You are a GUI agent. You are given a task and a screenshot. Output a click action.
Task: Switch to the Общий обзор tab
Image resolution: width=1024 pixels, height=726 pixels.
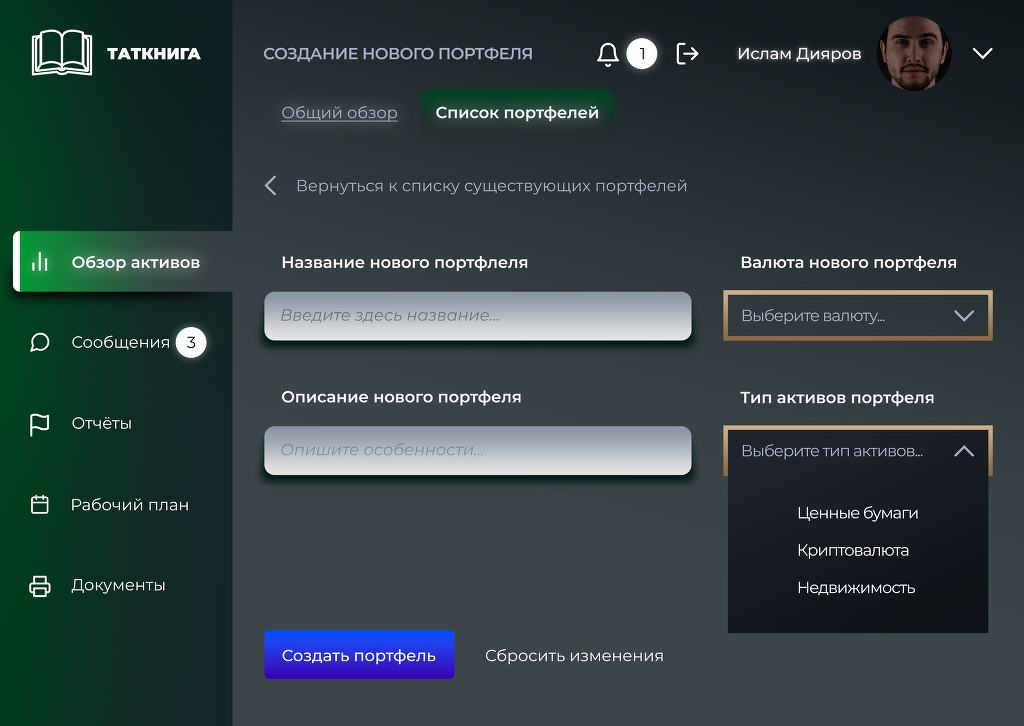click(339, 112)
